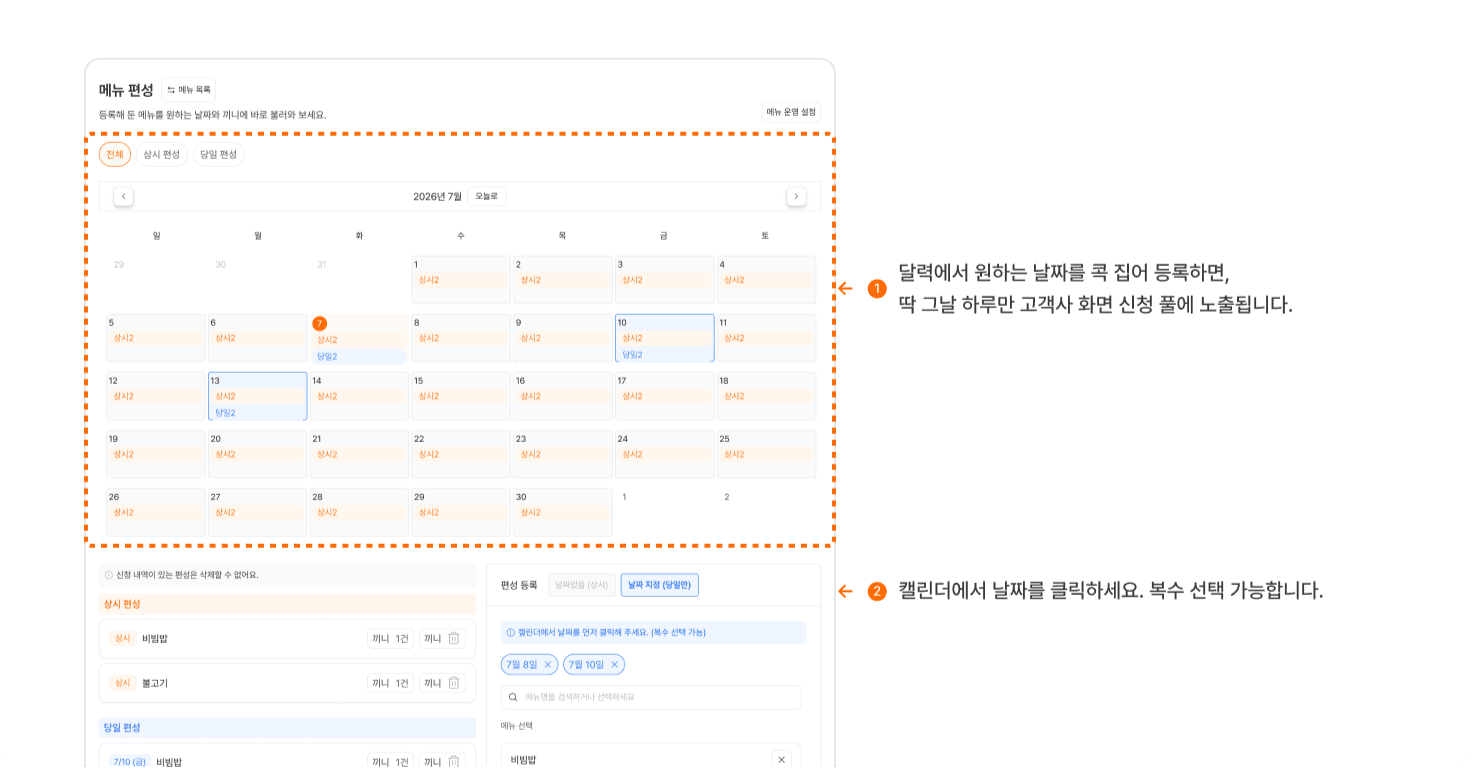Select July 4 in the calendar

coord(766,280)
